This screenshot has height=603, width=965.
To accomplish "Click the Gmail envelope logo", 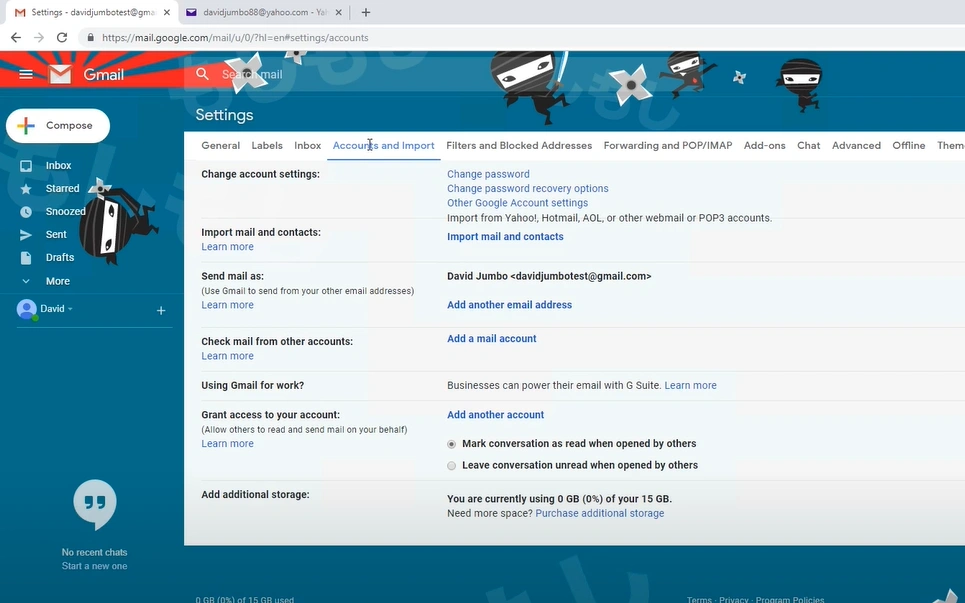I will point(60,74).
